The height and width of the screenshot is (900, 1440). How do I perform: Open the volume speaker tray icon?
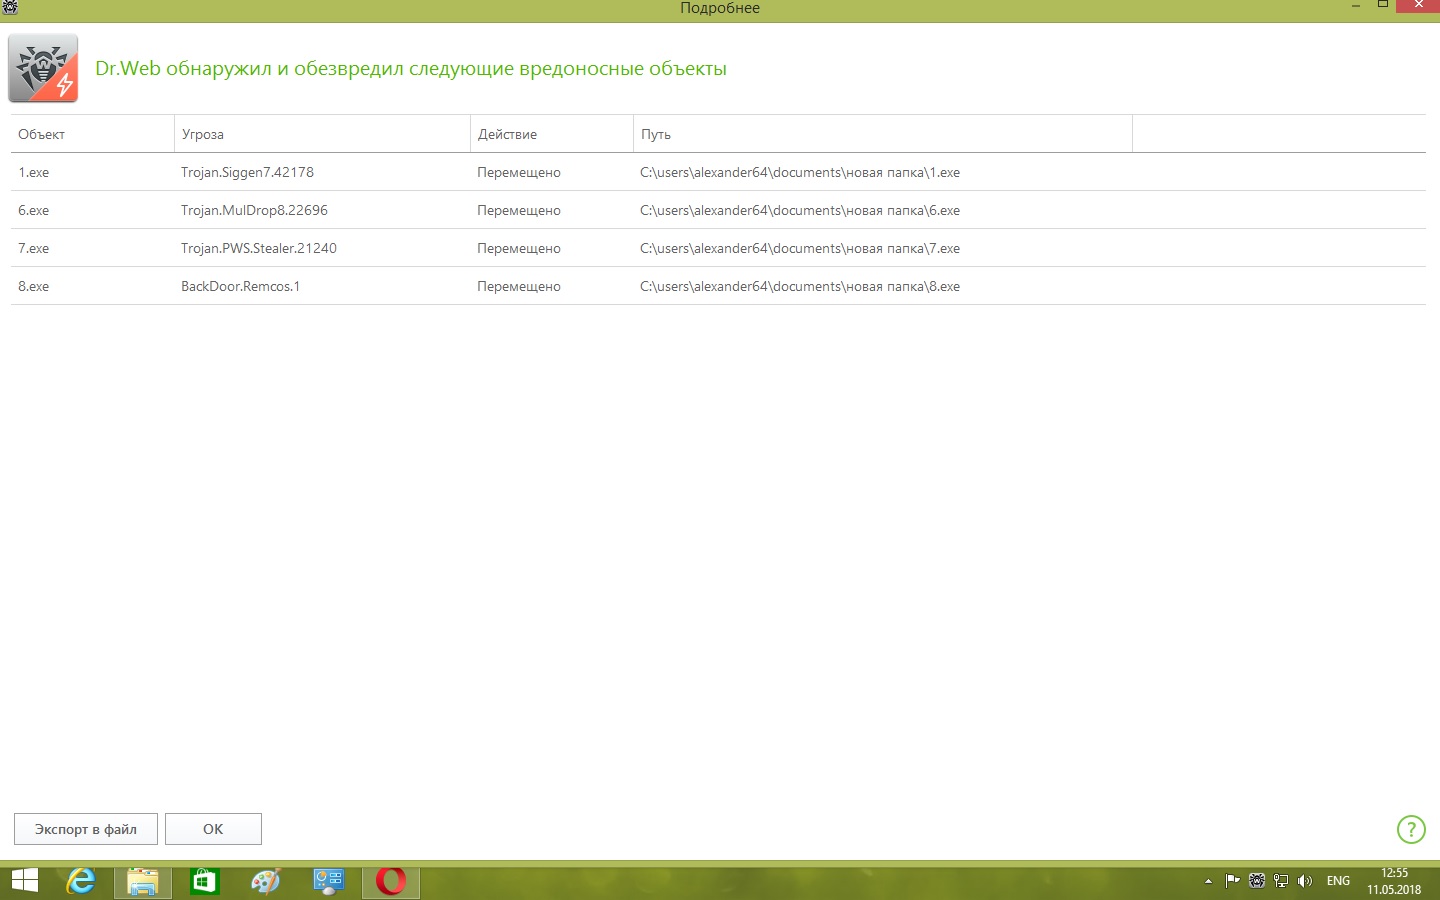coord(1304,881)
